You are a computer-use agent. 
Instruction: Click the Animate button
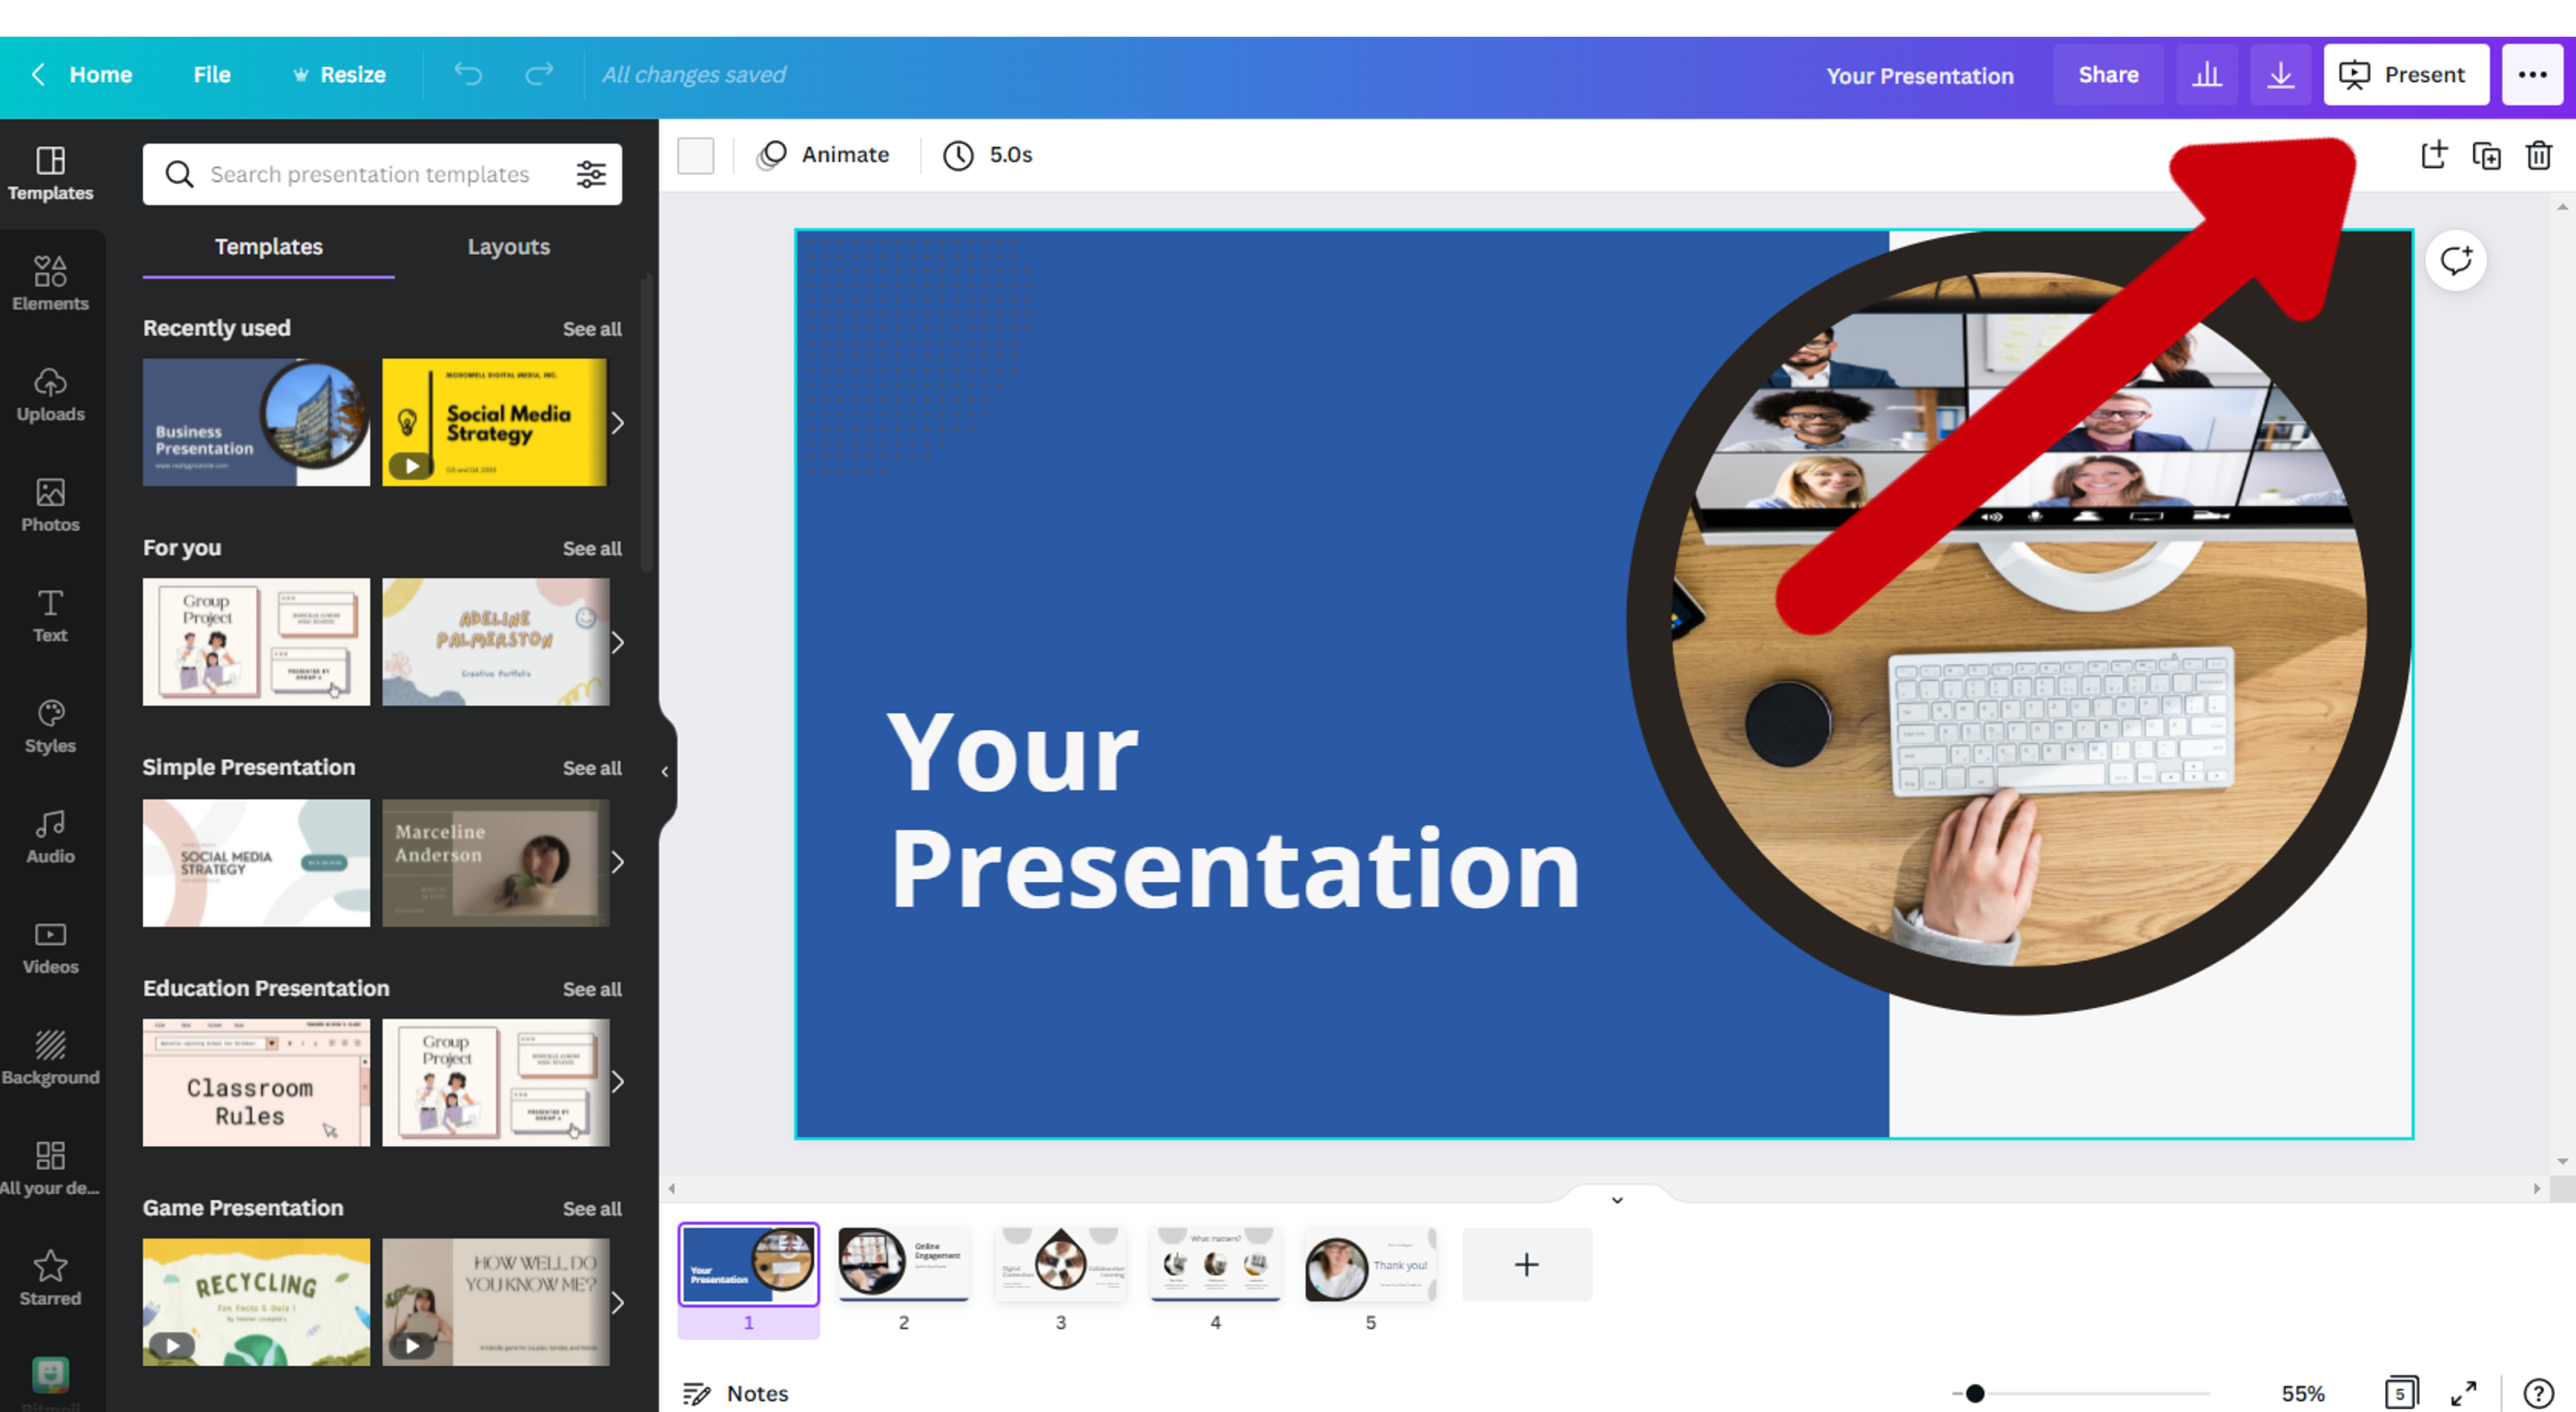pos(823,155)
